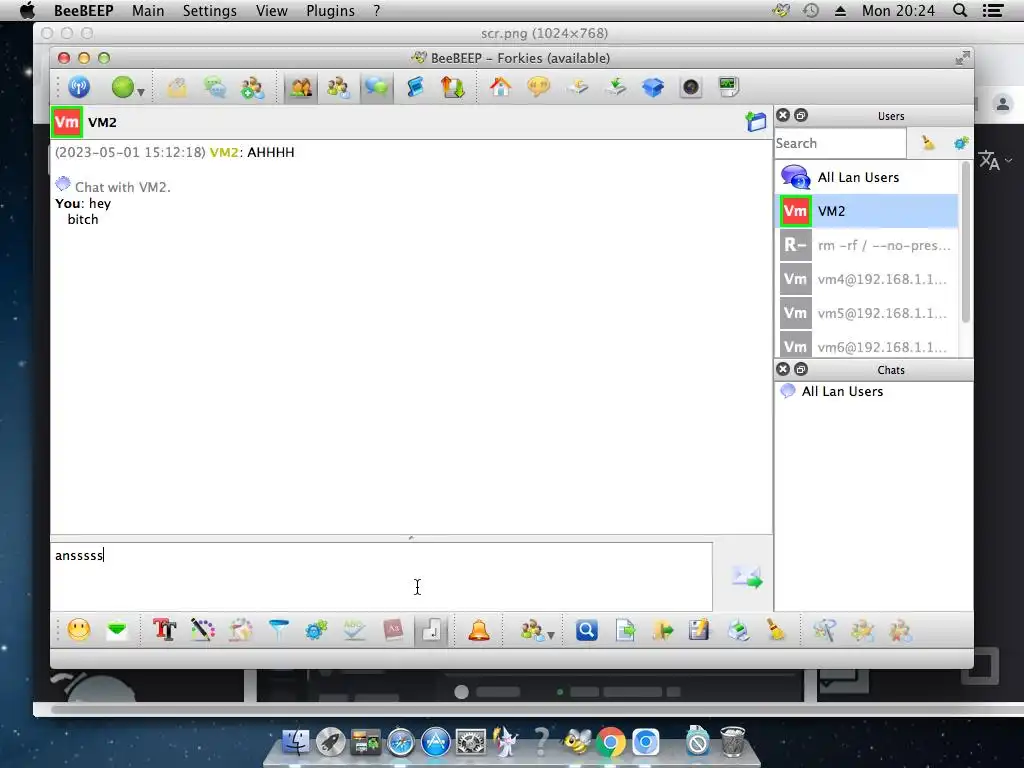Viewport: 1024px width, 768px height.
Task: Click the create group icon with green plus
Action: coord(252,88)
